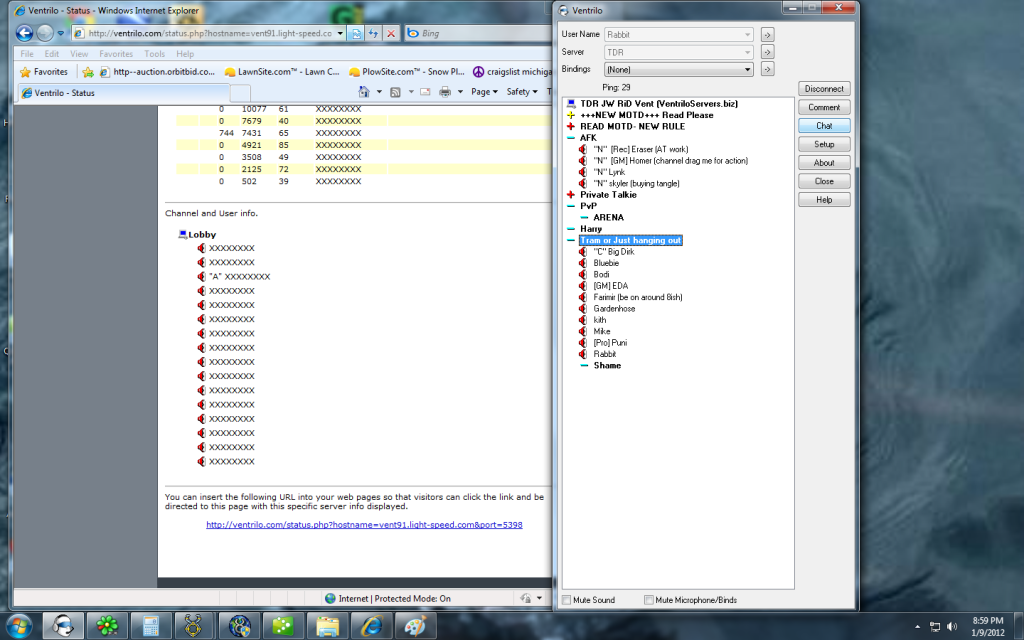Open the Safety menu dropdown in IE
The height and width of the screenshot is (640, 1024).
[x=522, y=92]
